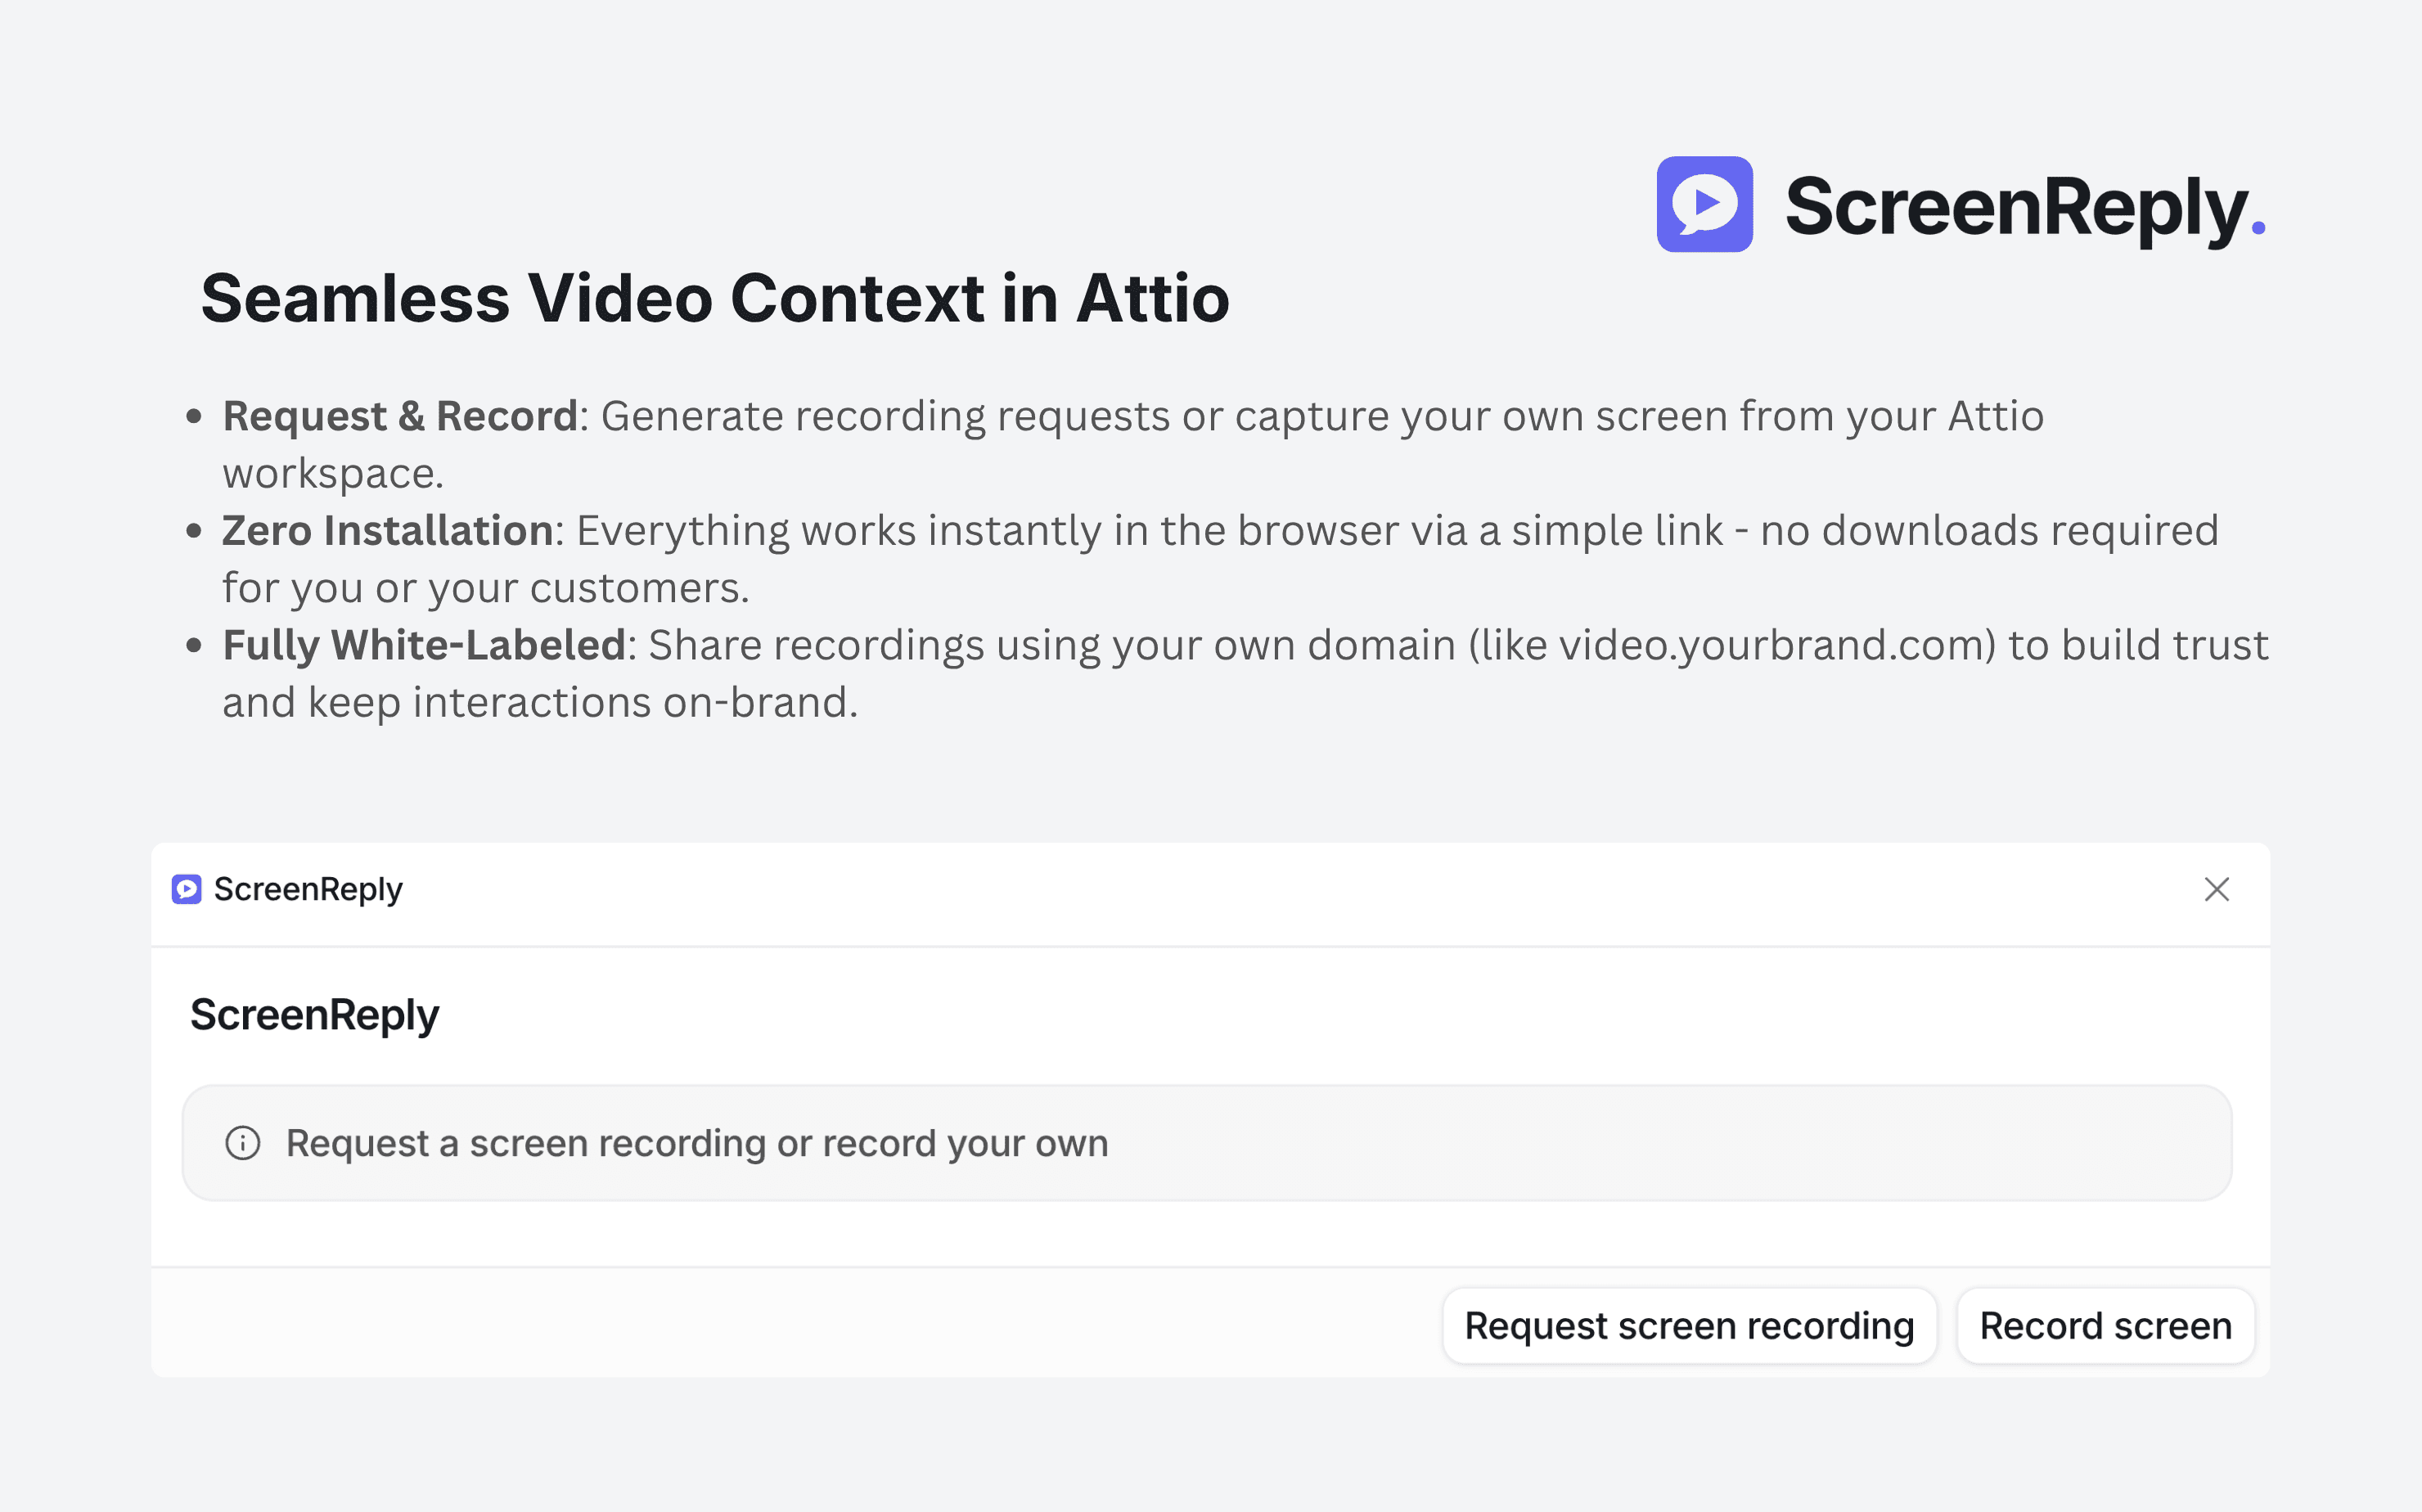Click the bold Zero Installation label
2422x1512 pixels.
(388, 531)
